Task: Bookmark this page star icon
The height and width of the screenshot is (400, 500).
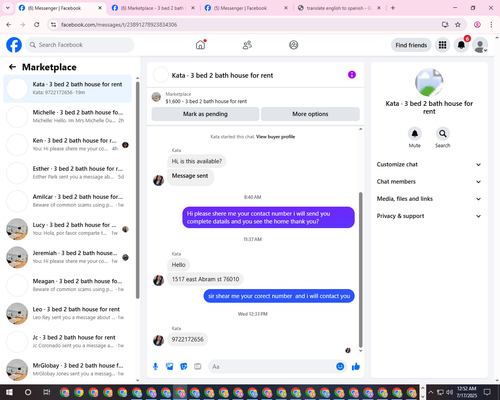Action: click(x=458, y=24)
